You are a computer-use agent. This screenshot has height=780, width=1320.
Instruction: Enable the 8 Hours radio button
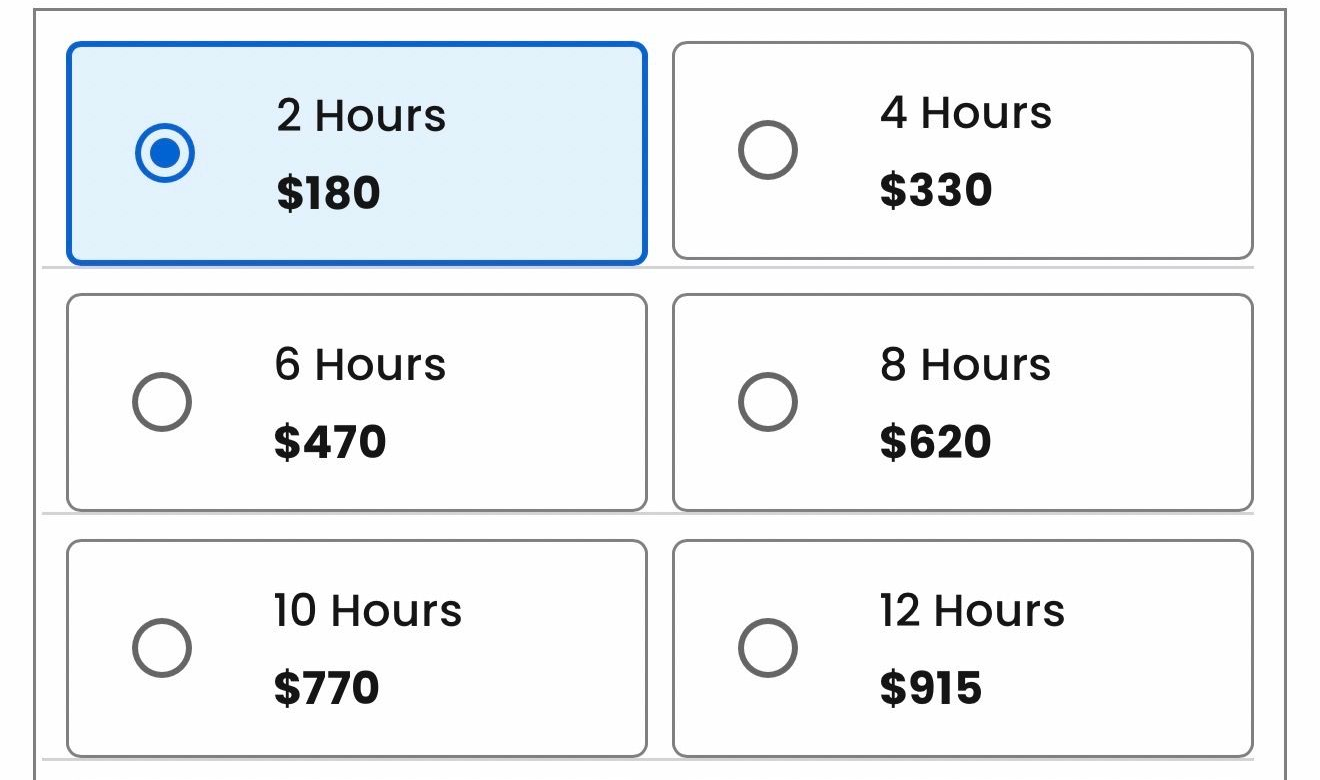pos(767,402)
